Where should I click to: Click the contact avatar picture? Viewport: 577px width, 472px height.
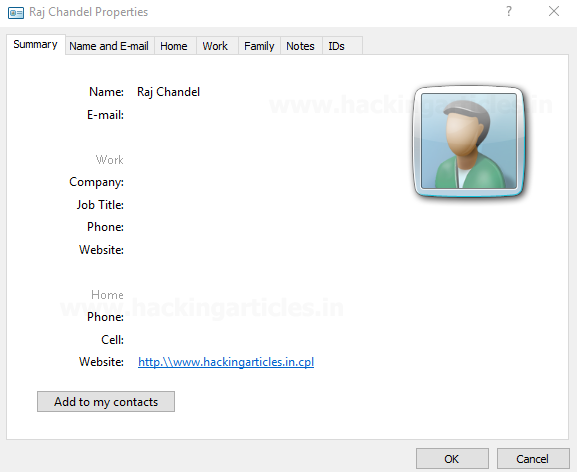469,141
